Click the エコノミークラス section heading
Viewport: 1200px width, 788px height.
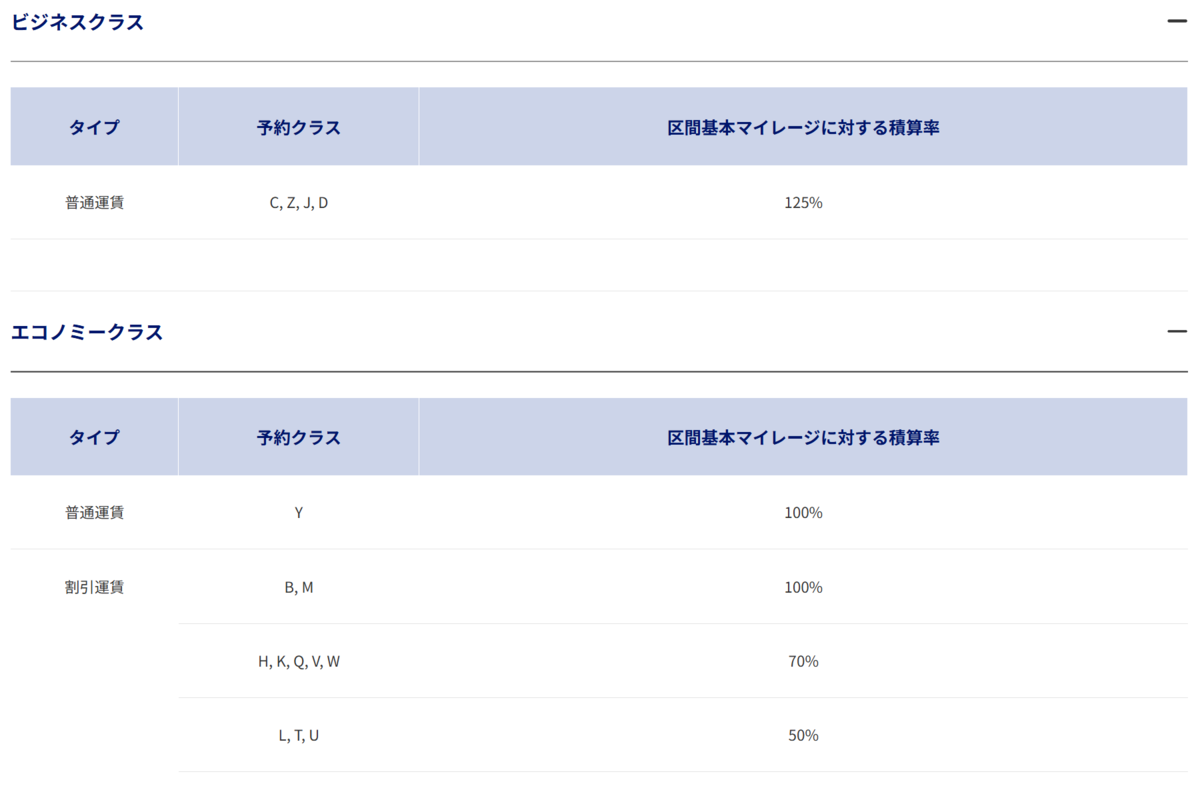(x=87, y=332)
